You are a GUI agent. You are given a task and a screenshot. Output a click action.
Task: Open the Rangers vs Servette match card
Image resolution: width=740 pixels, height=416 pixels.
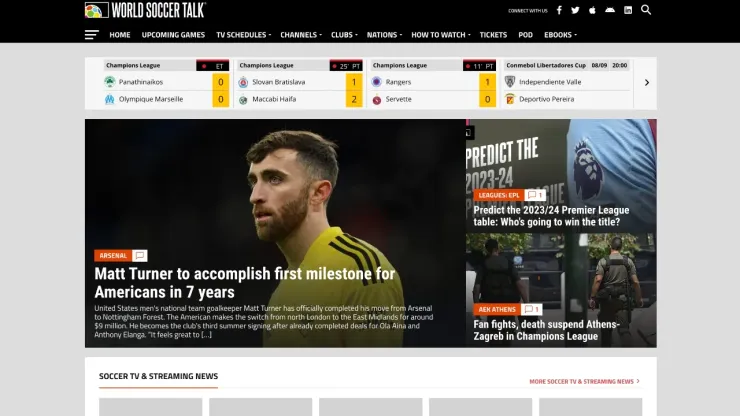433,84
